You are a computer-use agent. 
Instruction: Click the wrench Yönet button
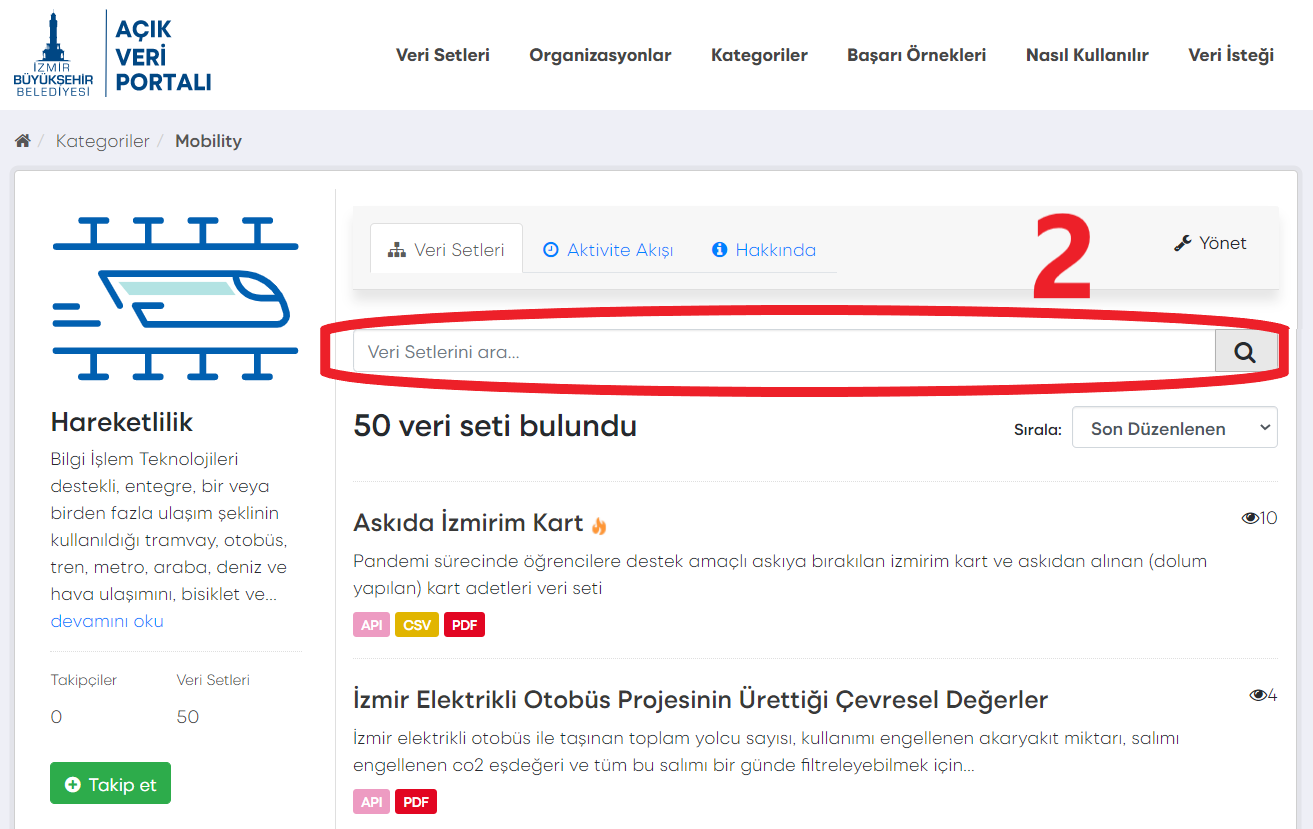coord(1210,243)
